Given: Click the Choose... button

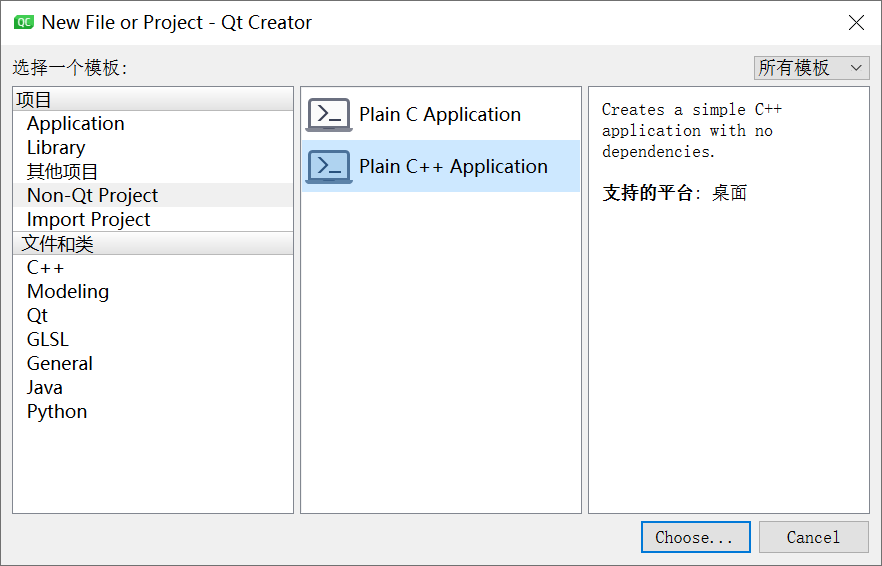Looking at the screenshot, I should (x=695, y=537).
